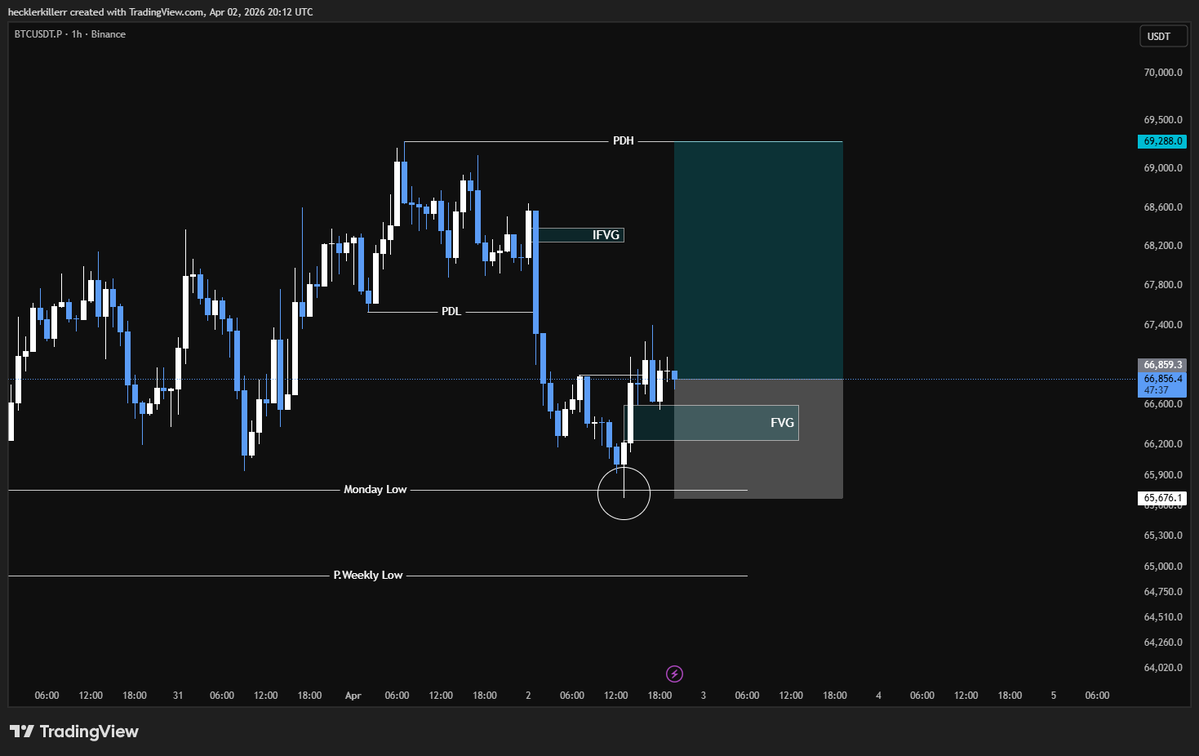Image resolution: width=1199 pixels, height=756 pixels.
Task: Click the date 5 on time axis
Action: click(1053, 696)
